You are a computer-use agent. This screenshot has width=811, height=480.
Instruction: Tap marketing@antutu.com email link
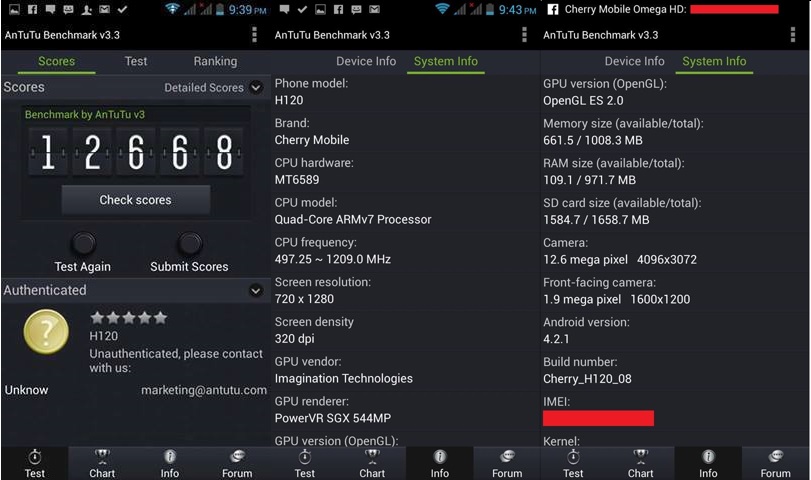coord(204,390)
